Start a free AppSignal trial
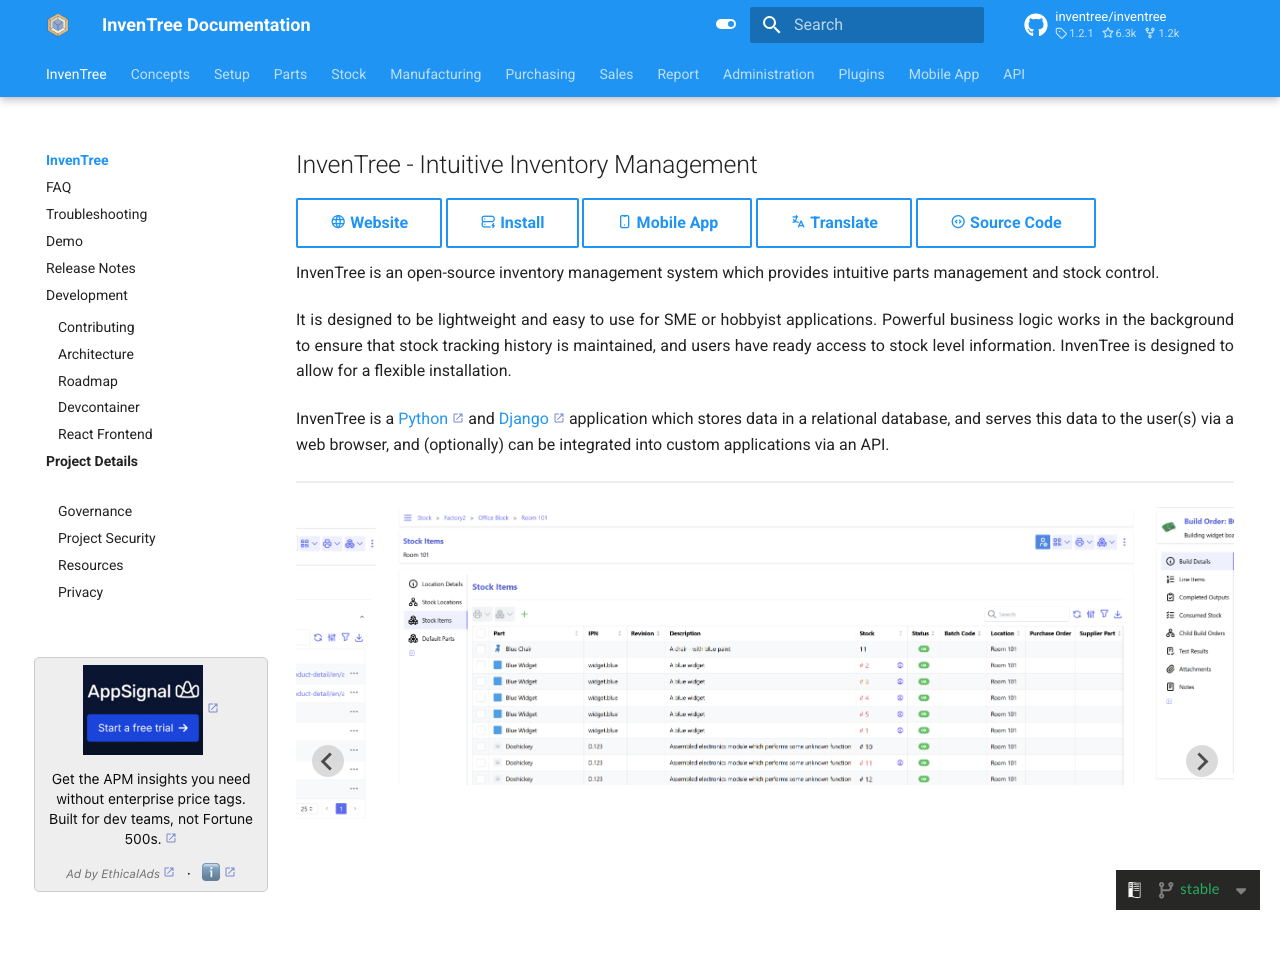The width and height of the screenshot is (1280, 960). click(x=142, y=728)
